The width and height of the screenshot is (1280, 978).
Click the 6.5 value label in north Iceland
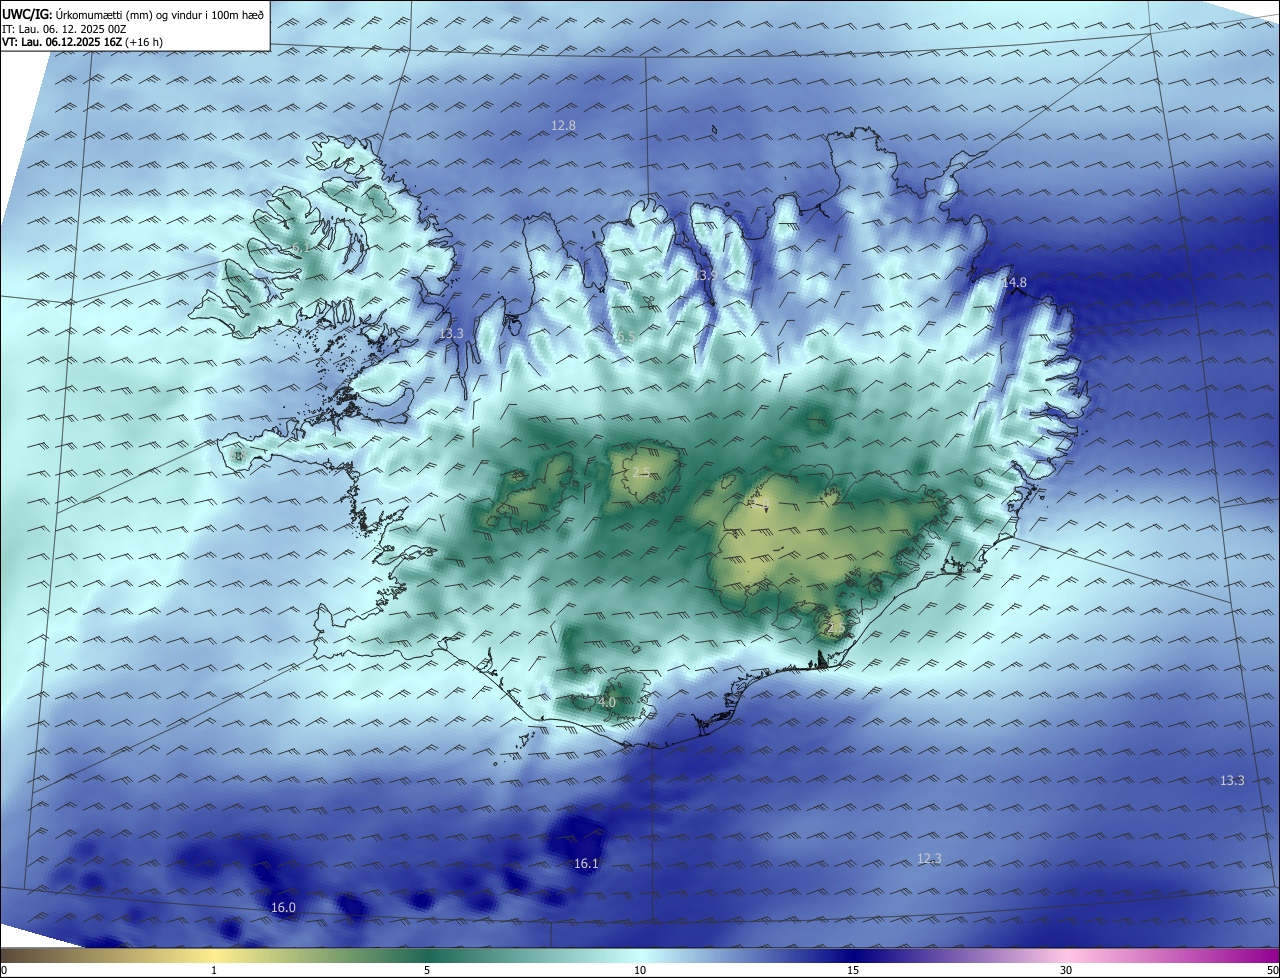(626, 338)
